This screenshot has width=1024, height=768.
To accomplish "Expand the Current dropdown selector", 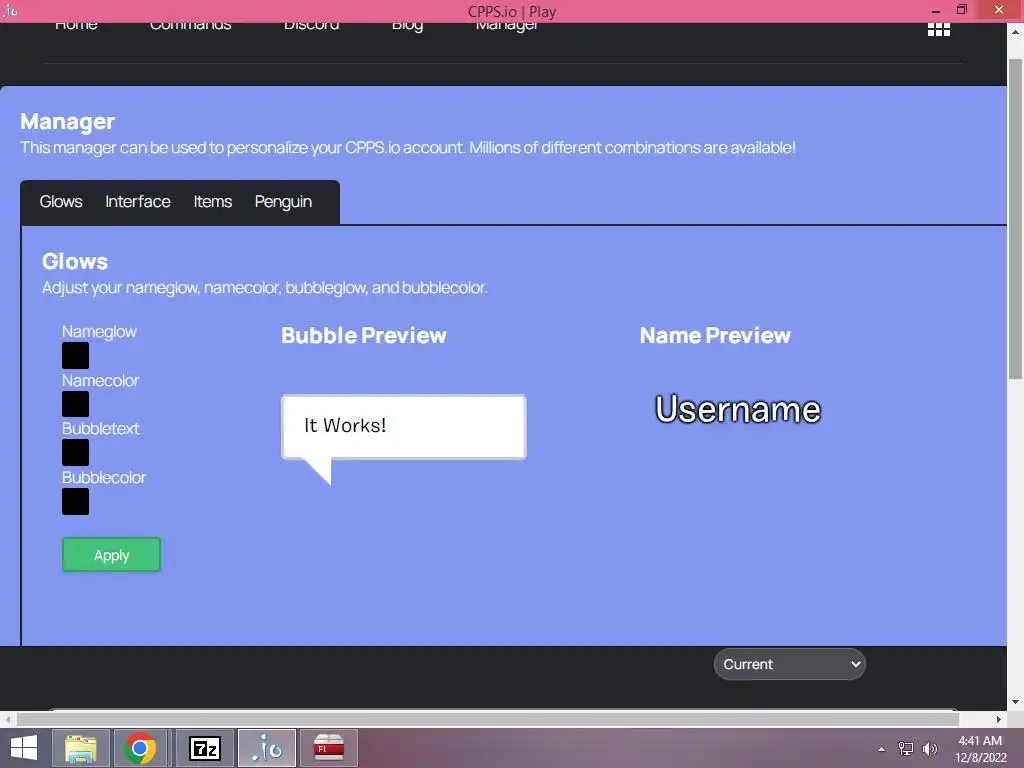I will tap(790, 664).
